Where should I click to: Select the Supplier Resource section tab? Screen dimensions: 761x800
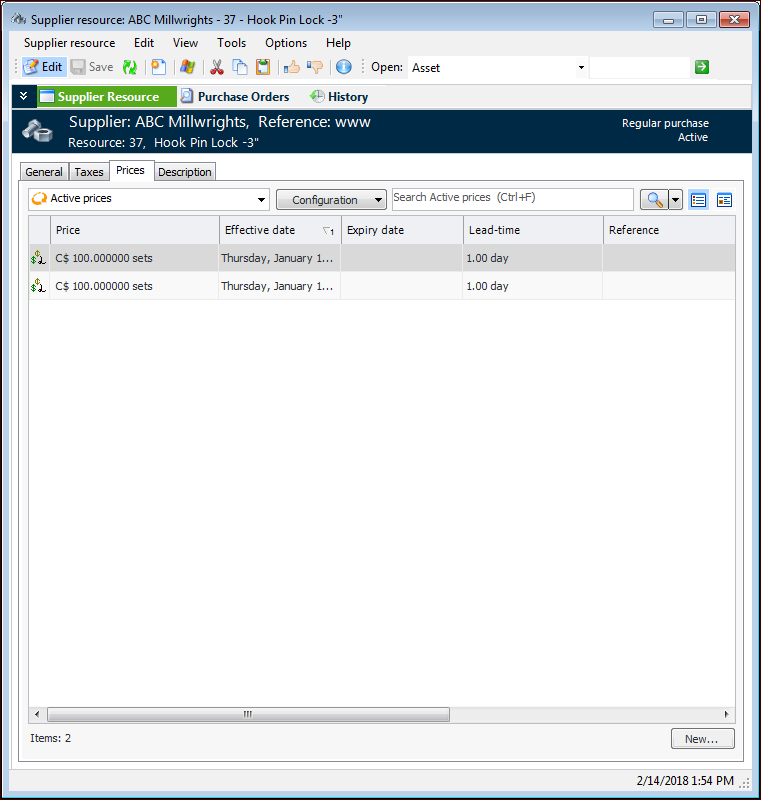pos(107,96)
